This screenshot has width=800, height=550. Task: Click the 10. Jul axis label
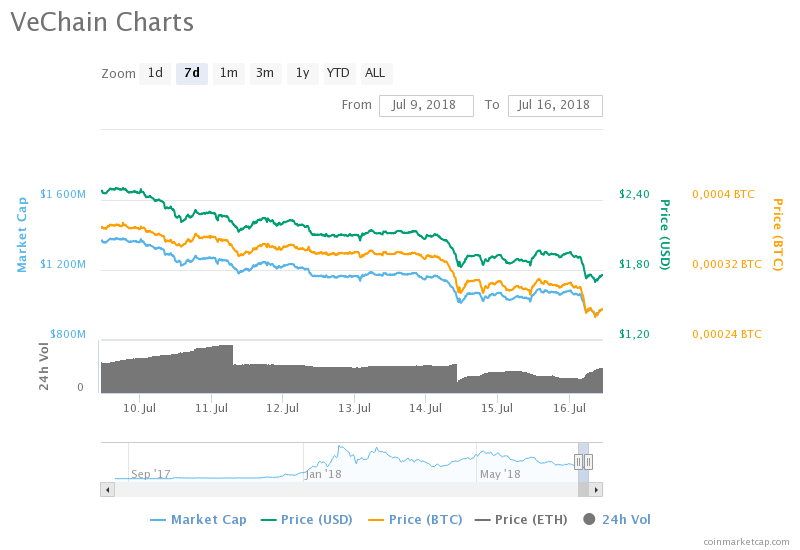tap(139, 408)
